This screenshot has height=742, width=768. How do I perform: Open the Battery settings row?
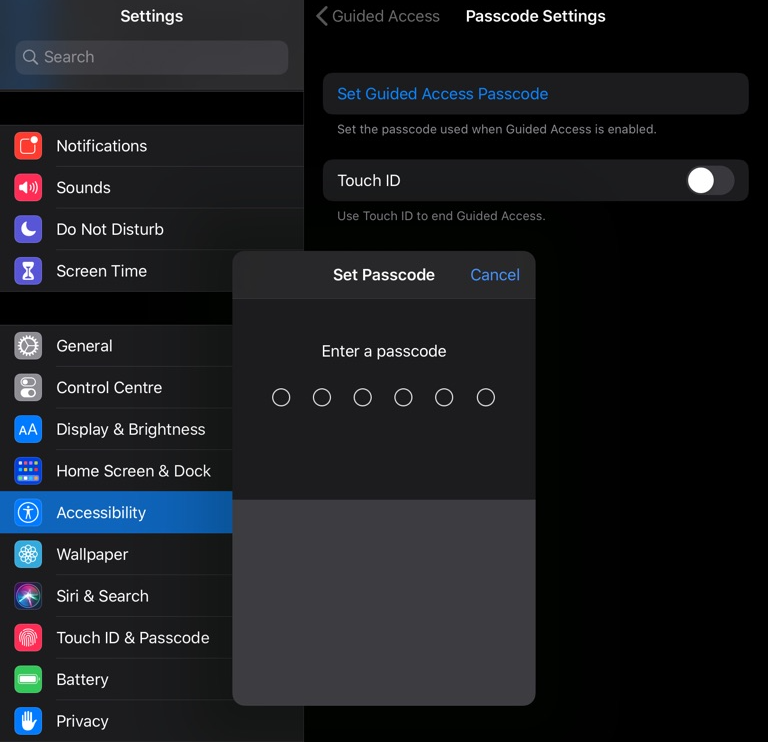point(83,680)
